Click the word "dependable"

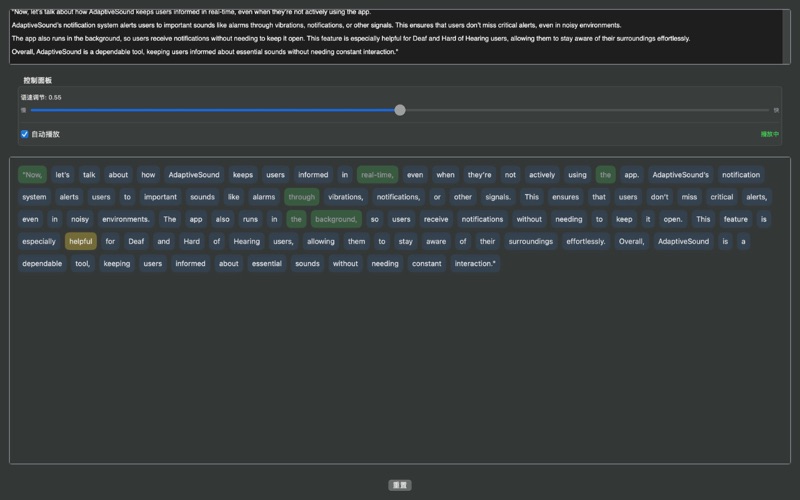pos(42,263)
